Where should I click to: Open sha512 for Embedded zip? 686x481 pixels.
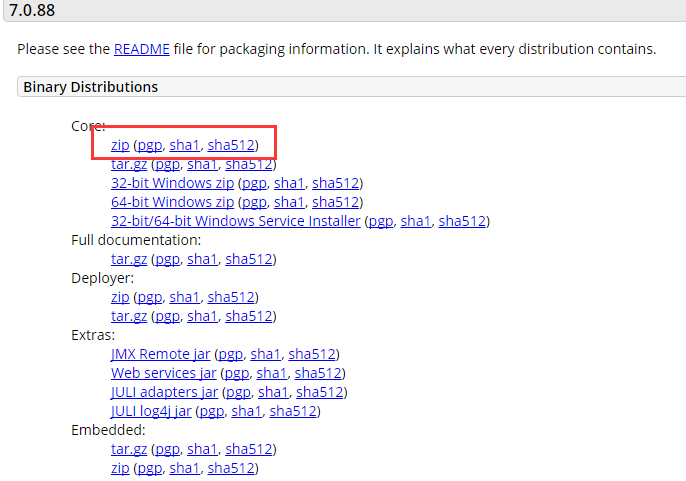coord(231,468)
